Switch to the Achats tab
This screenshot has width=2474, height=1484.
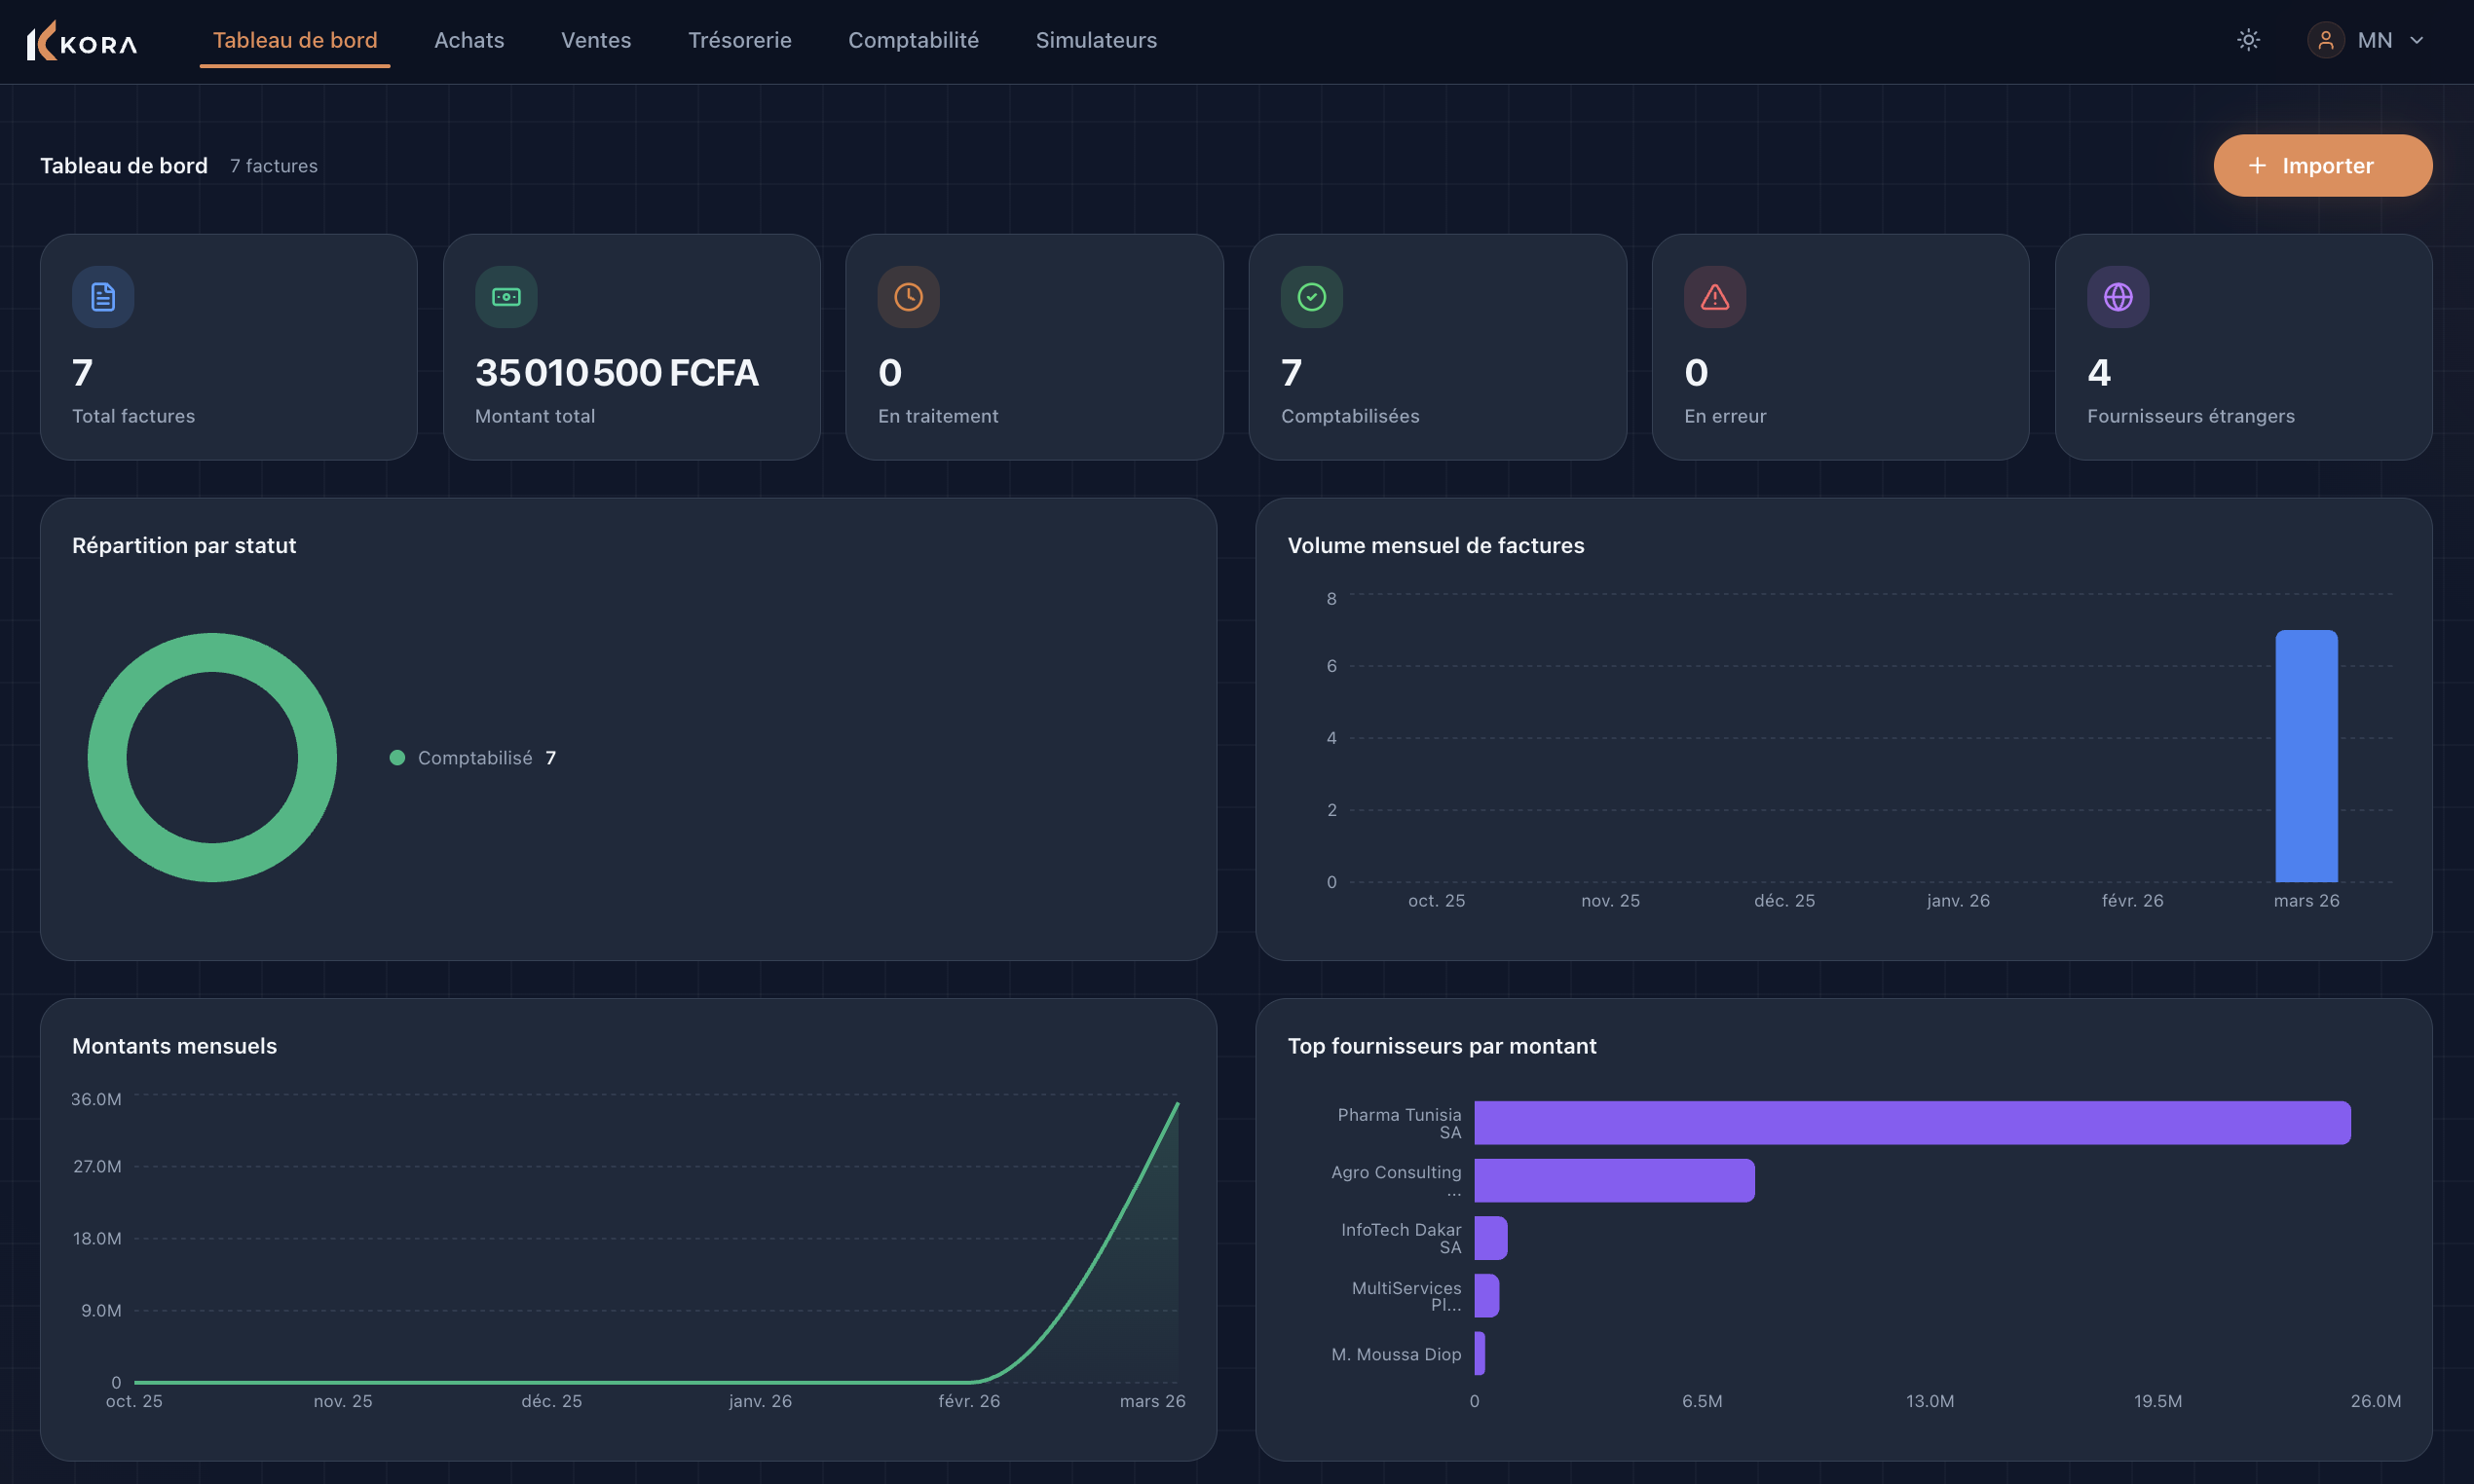tap(469, 40)
